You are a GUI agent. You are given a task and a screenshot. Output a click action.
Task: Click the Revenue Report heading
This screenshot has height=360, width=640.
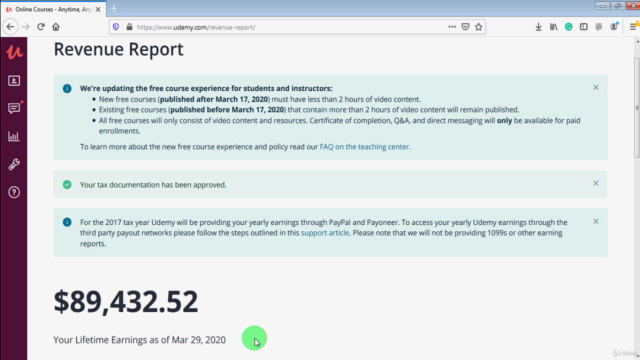(118, 49)
